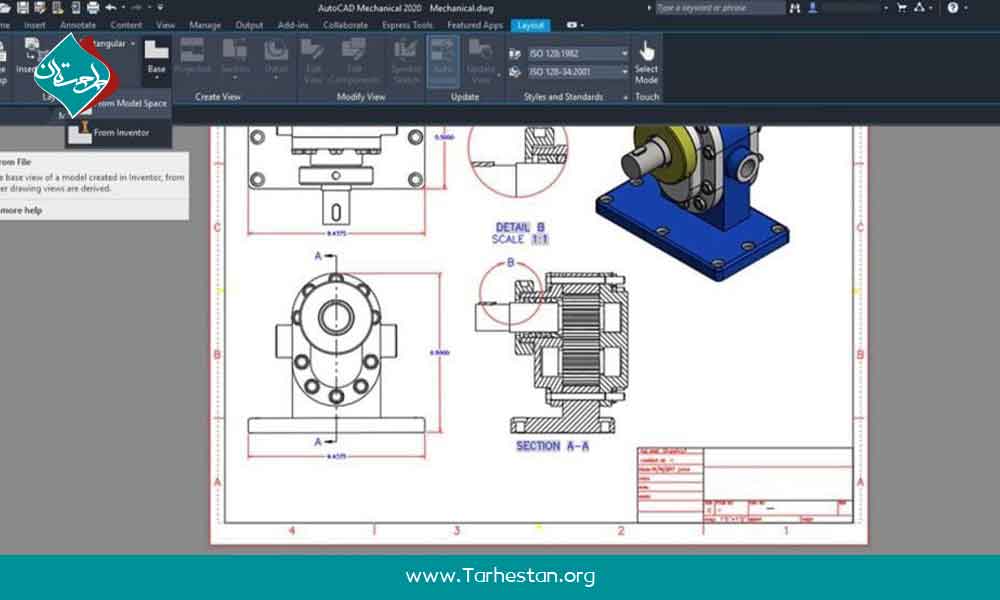Switch to the Annotate ribbon tab
1000x600 pixels.
pyautogui.click(x=78, y=25)
